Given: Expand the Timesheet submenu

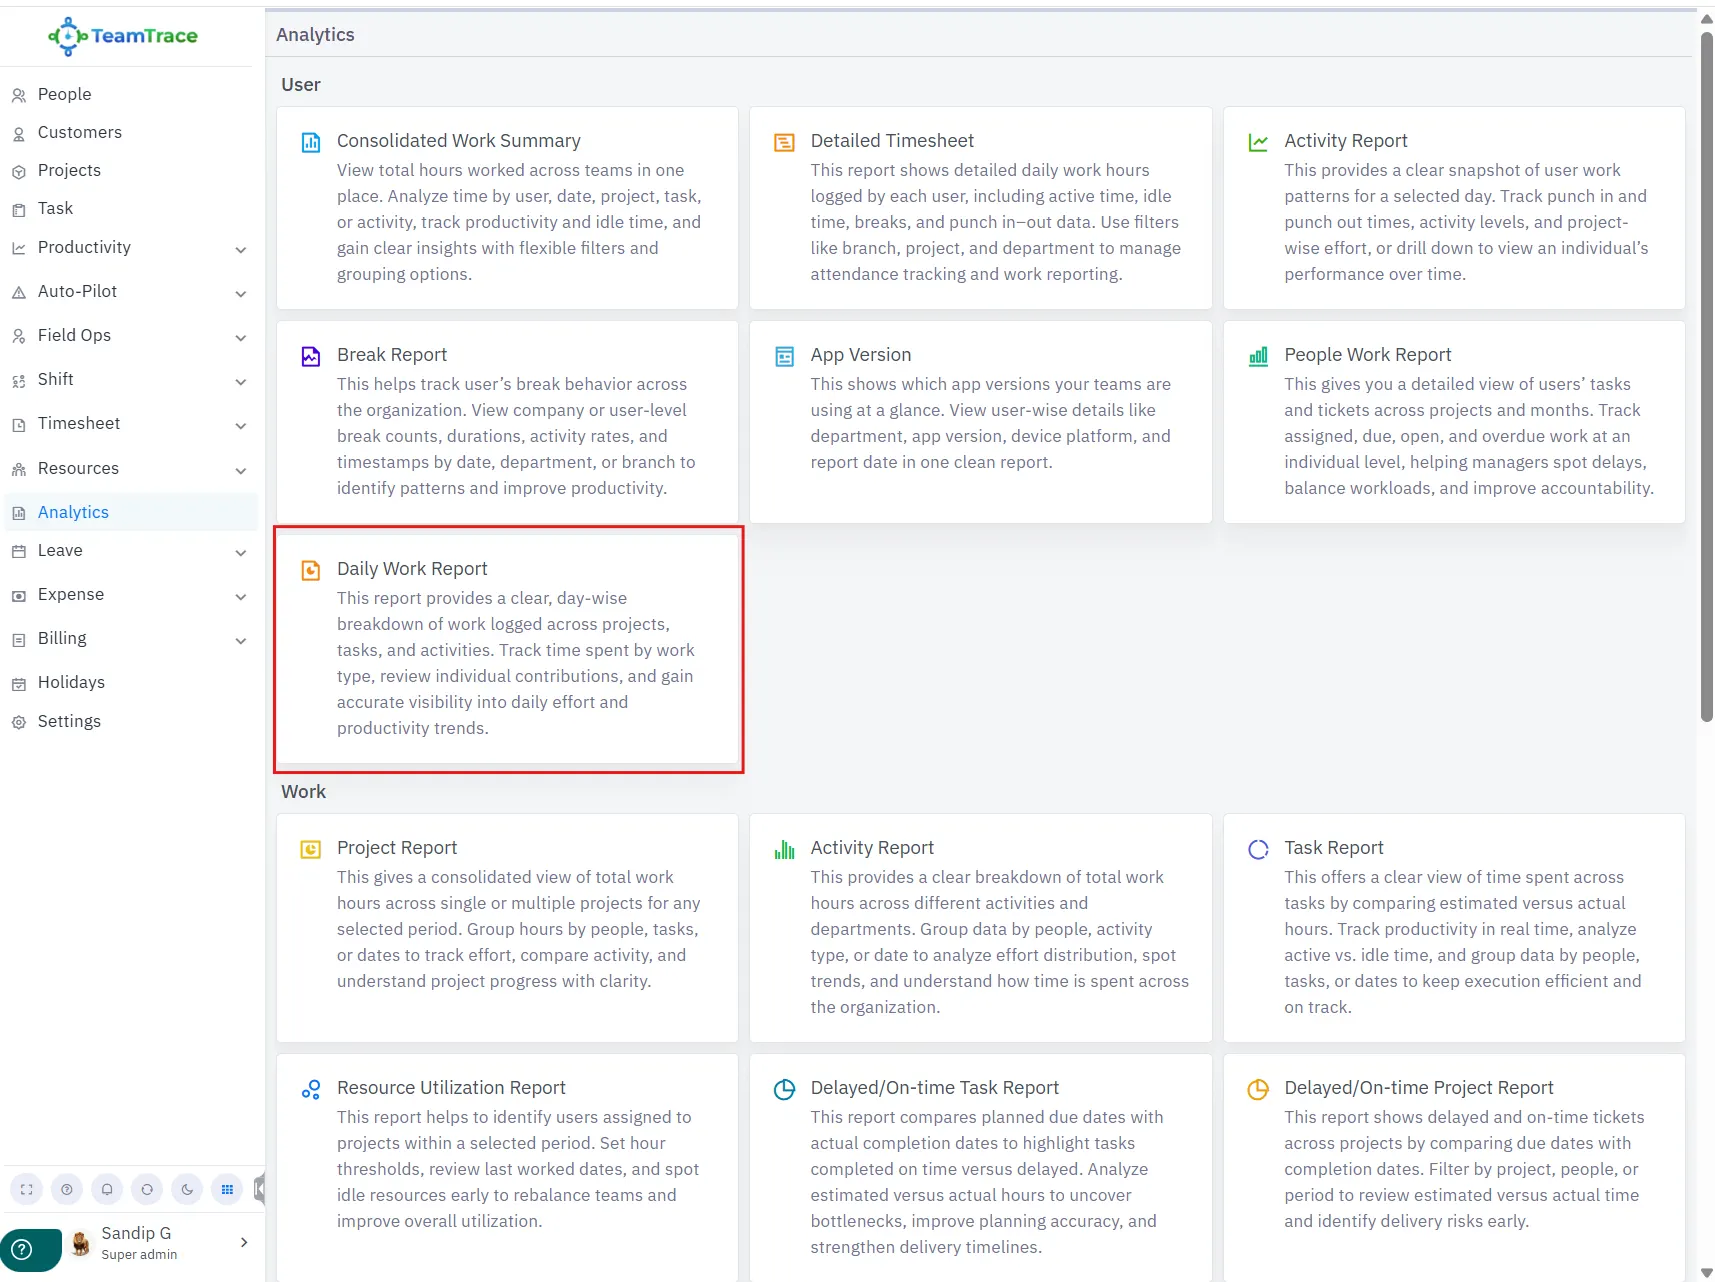Looking at the screenshot, I should tap(240, 425).
